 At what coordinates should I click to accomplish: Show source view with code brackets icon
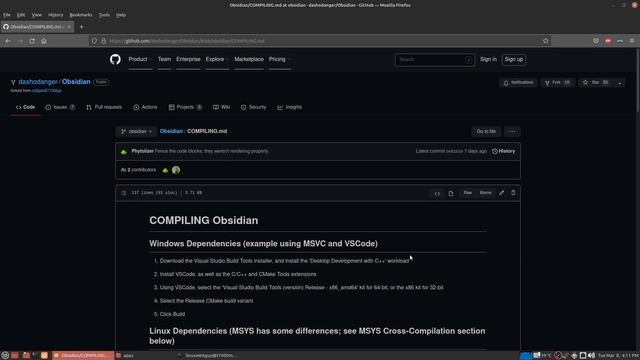437,193
